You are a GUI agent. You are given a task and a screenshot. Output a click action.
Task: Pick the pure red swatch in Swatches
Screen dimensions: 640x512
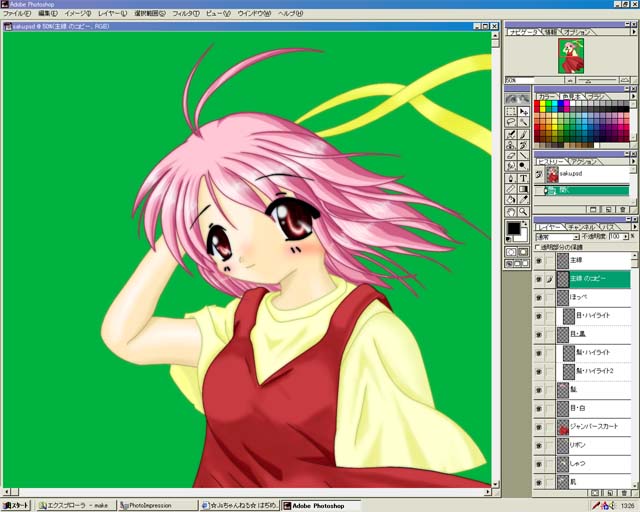tap(537, 105)
